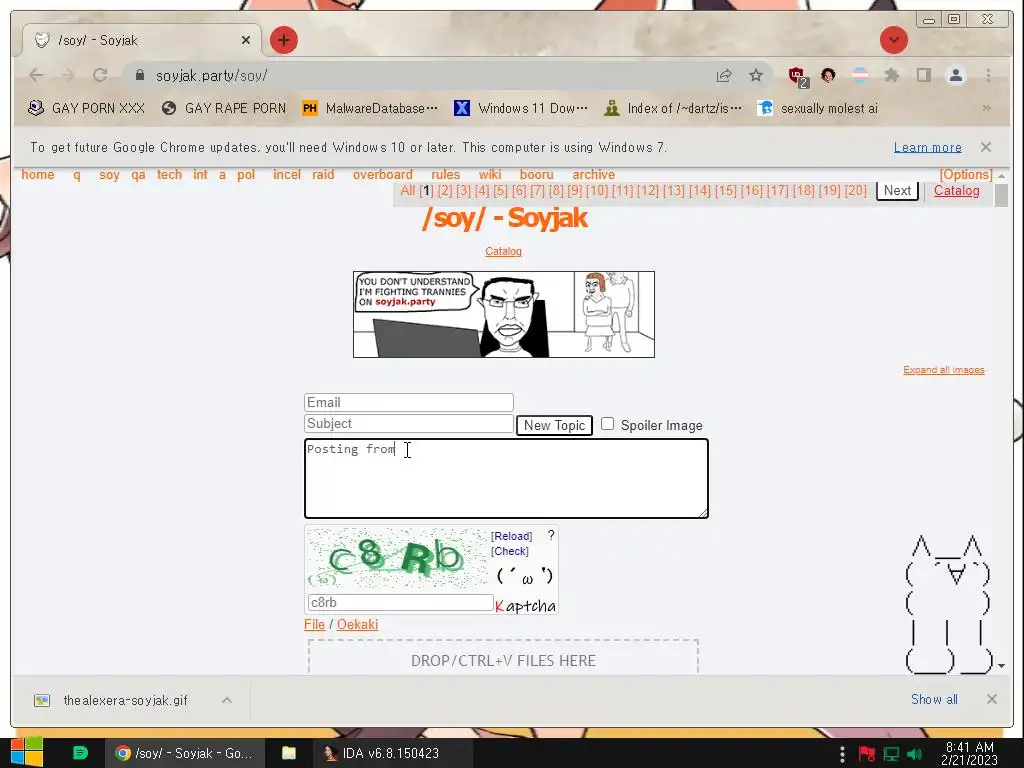
Task: Jump to page [10]
Action: point(596,191)
